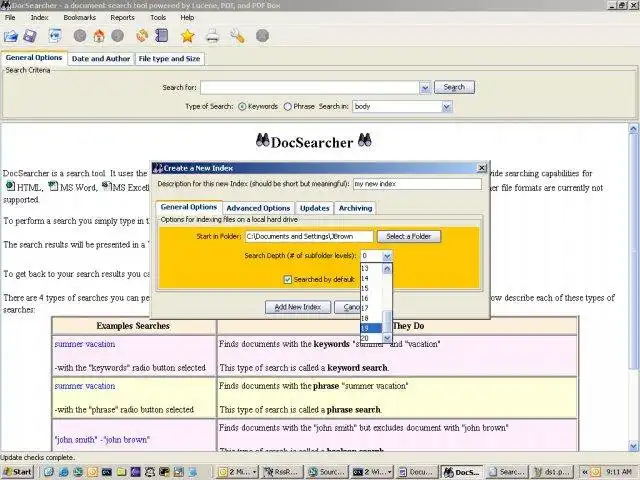The image size is (640, 480).
Task: Click the MS Excel file type icon
Action: coord(107,186)
